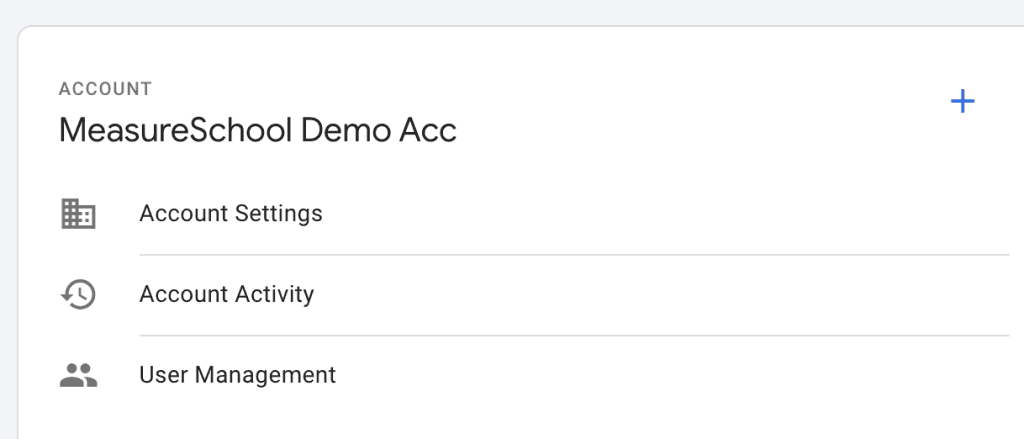
Task: Click the divider line below Account Activity
Action: [574, 335]
